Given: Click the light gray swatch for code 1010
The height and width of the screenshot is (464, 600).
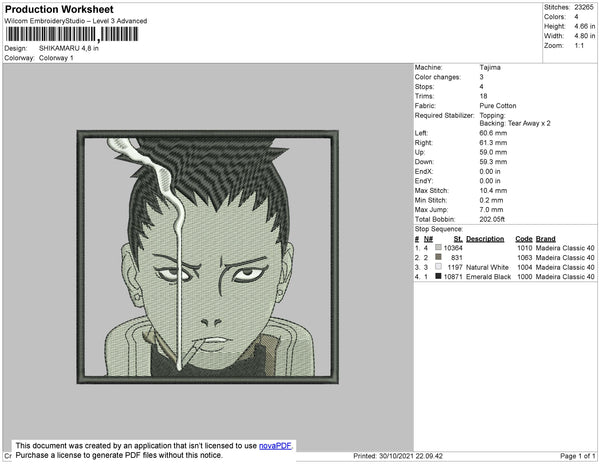Looking at the screenshot, I should coord(439,248).
